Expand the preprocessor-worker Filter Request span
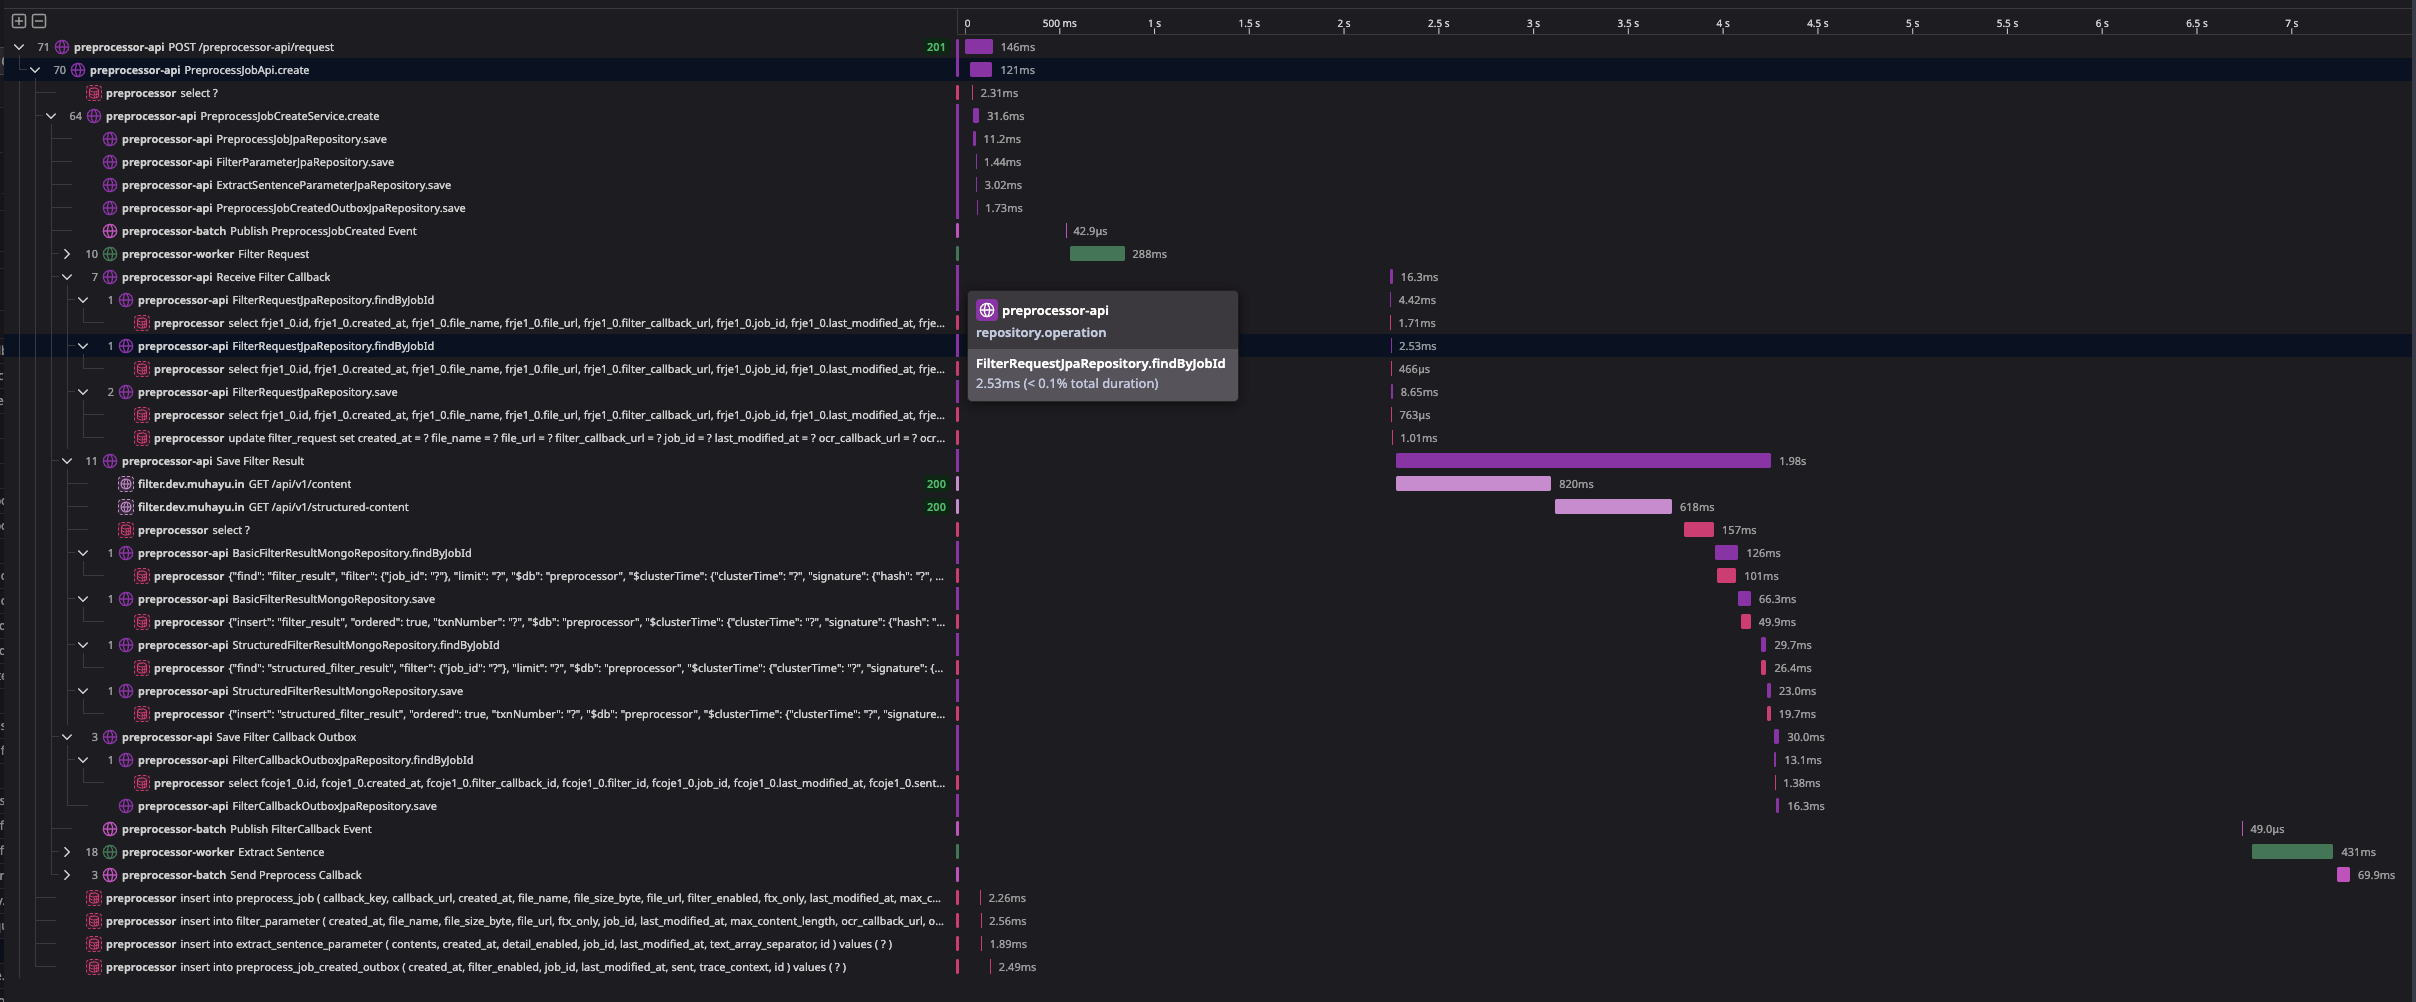This screenshot has width=2416, height=1002. pyautogui.click(x=67, y=254)
